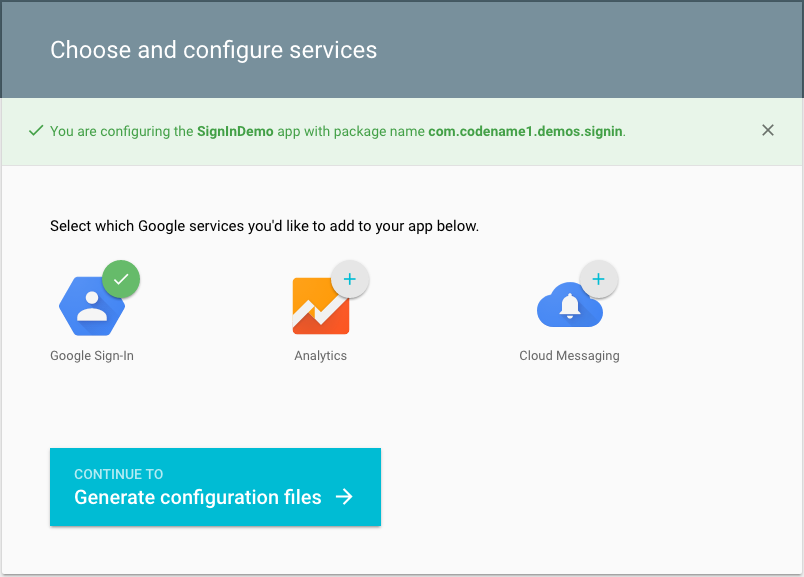
Task: Enable Cloud Messaging using its plus badge
Action: pyautogui.click(x=599, y=278)
